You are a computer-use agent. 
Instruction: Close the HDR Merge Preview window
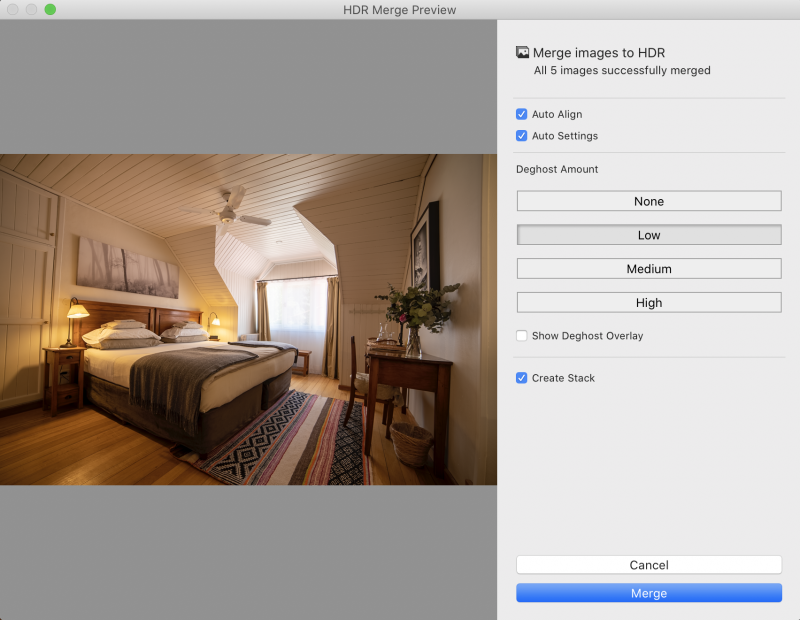[x=12, y=9]
